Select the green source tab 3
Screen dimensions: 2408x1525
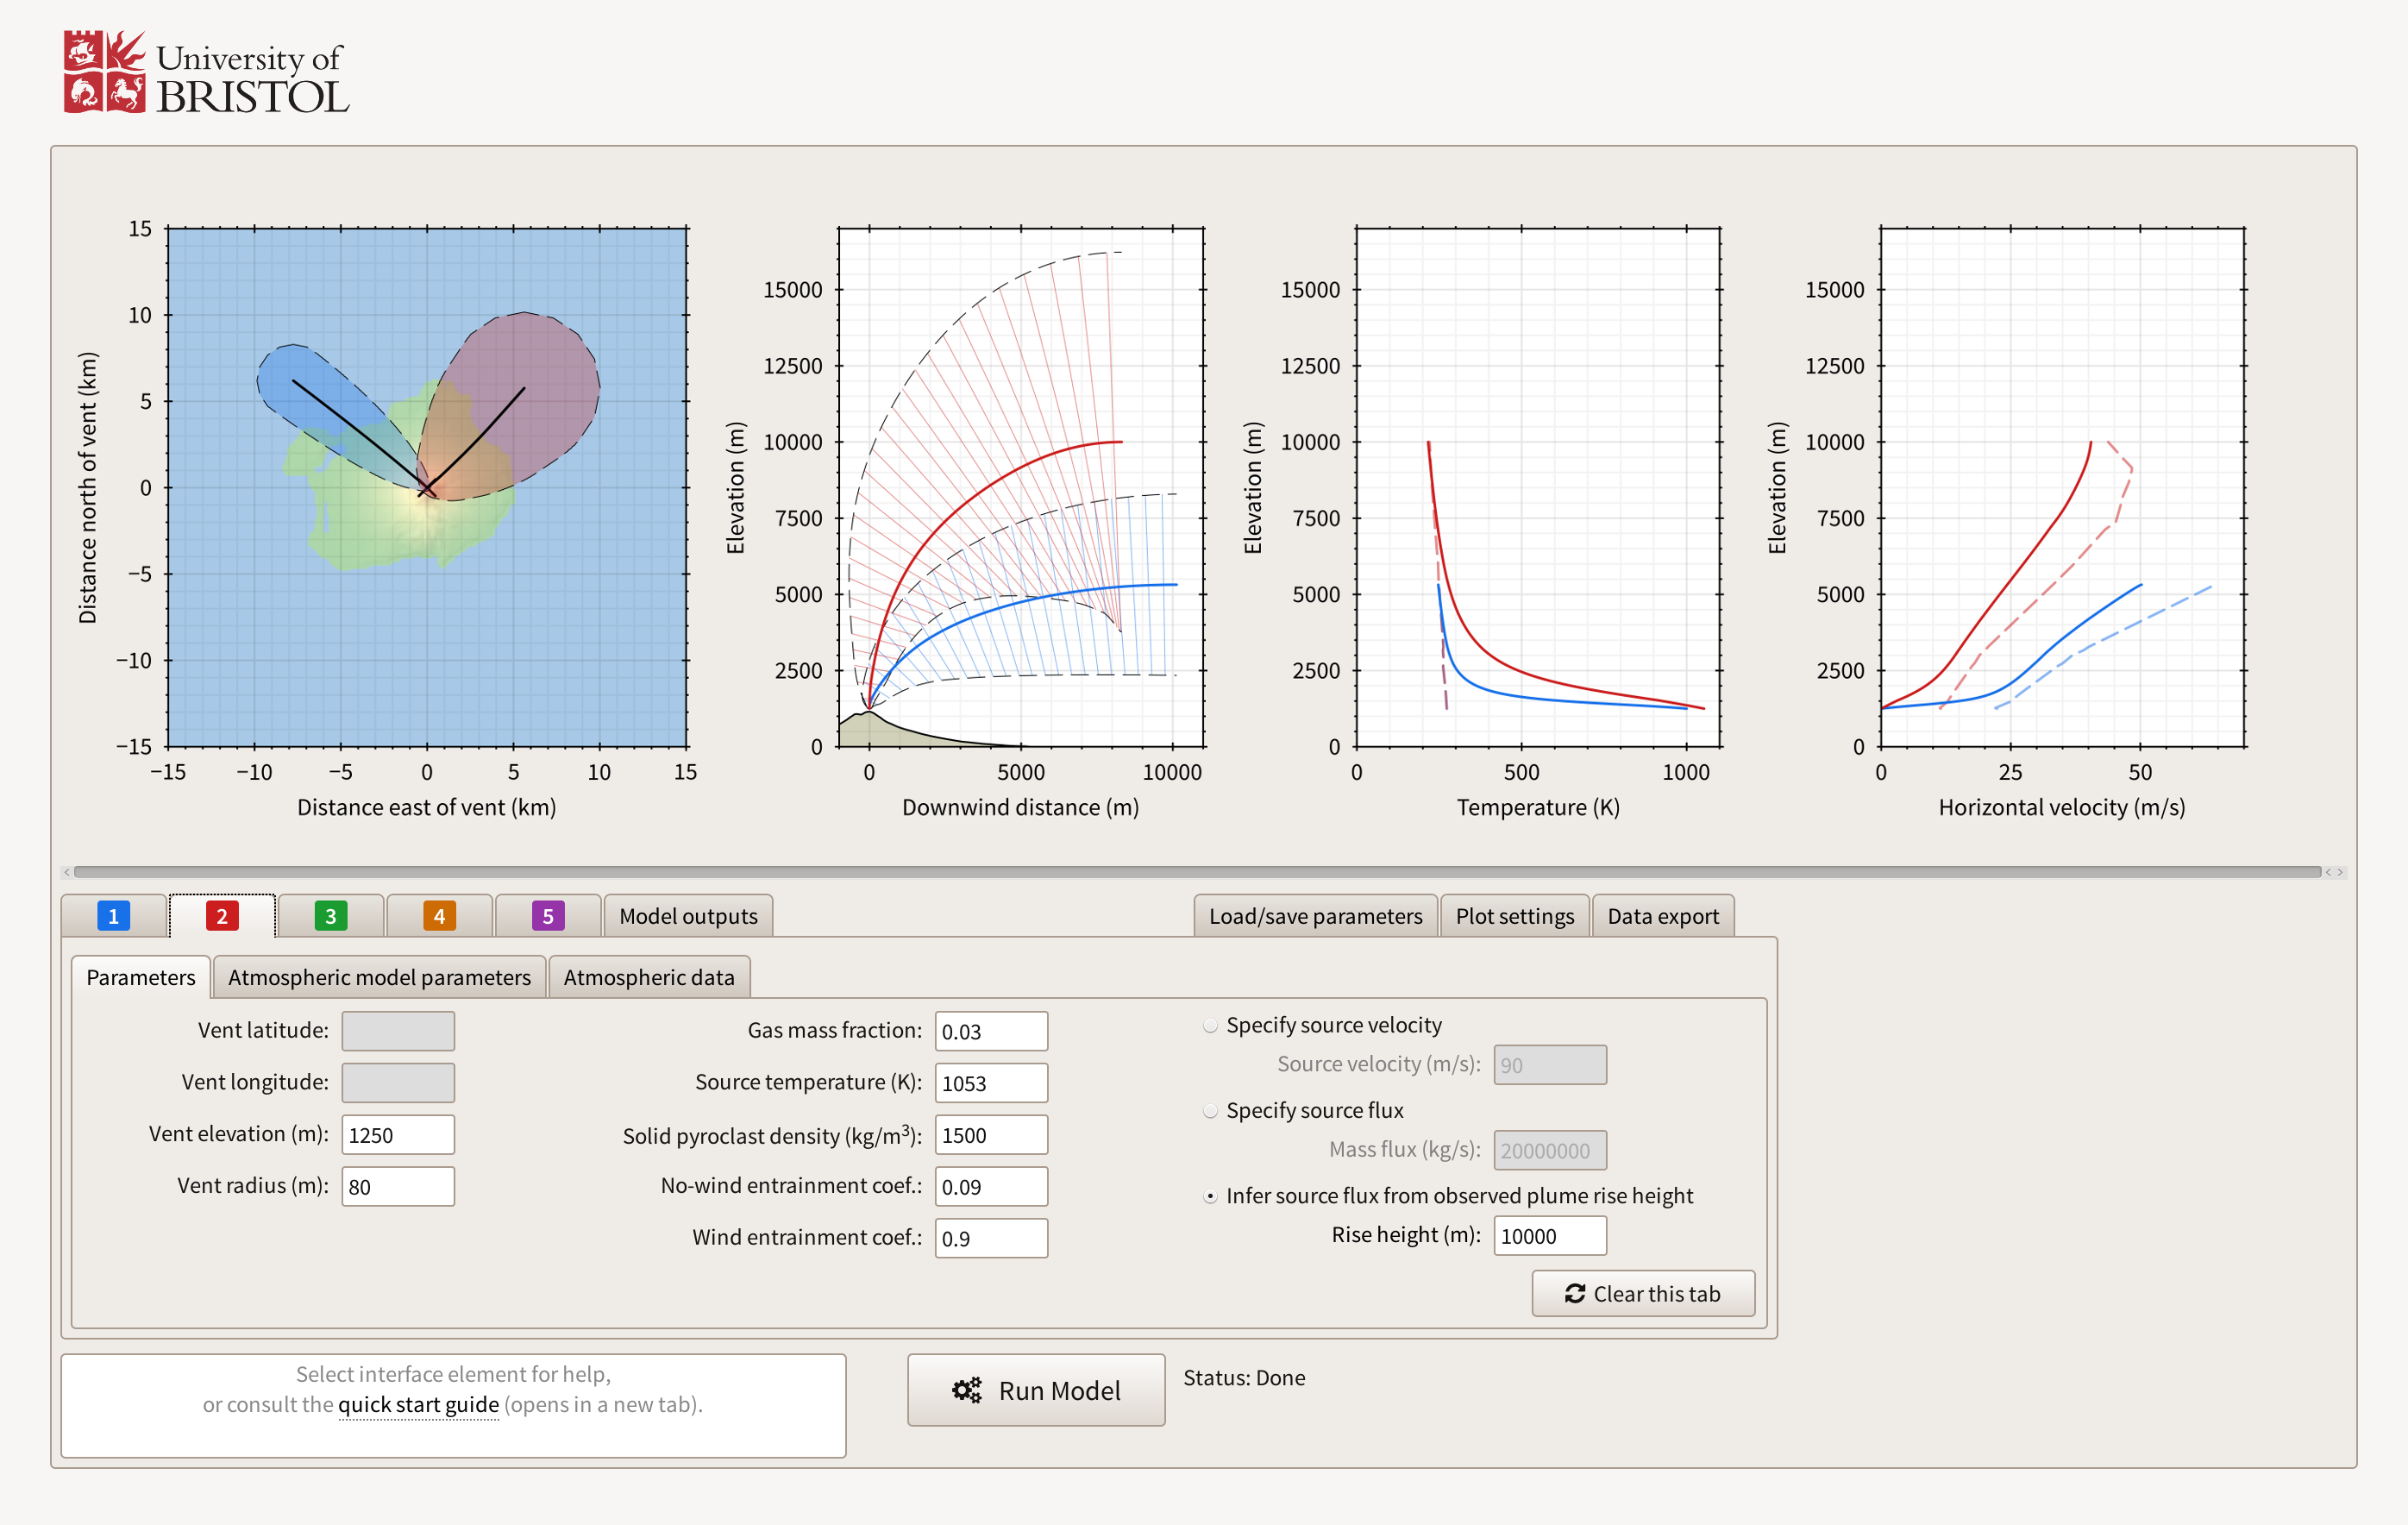(x=330, y=916)
